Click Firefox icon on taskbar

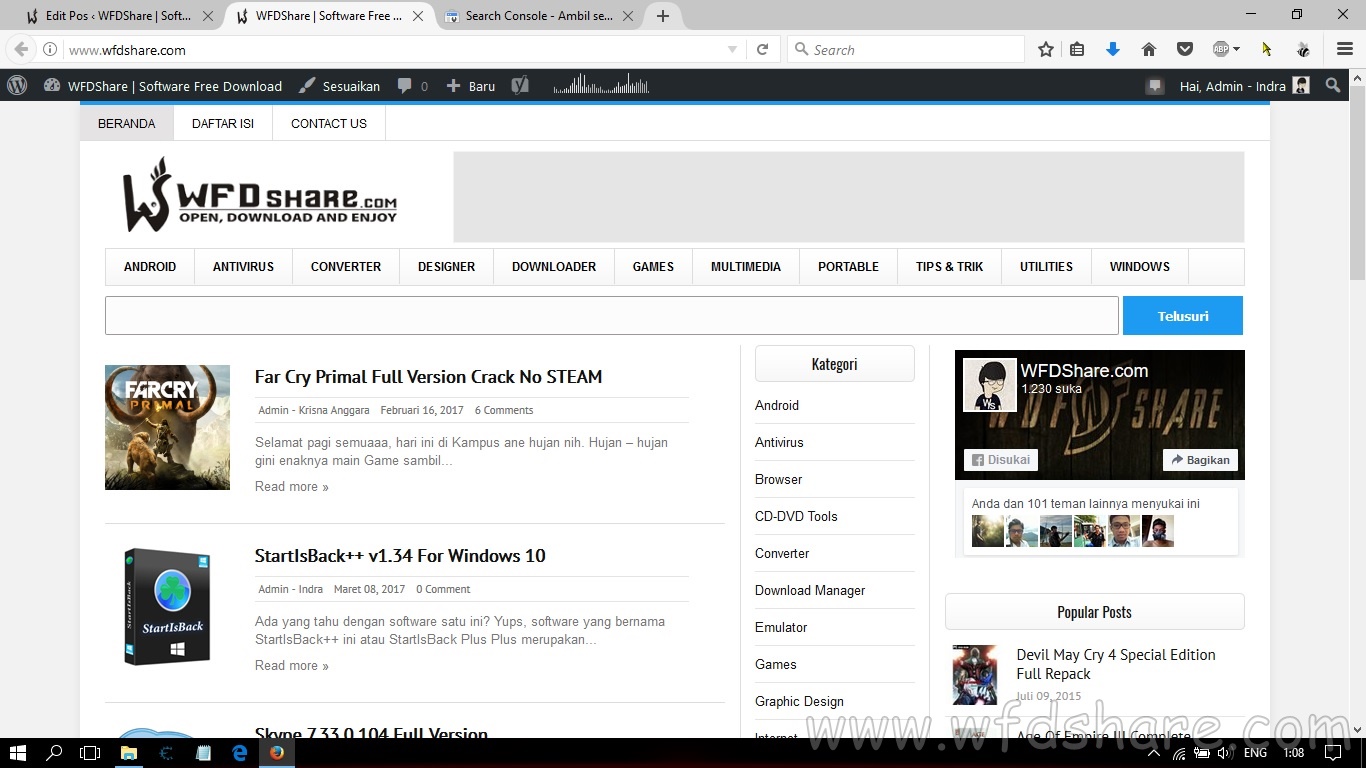pos(277,752)
